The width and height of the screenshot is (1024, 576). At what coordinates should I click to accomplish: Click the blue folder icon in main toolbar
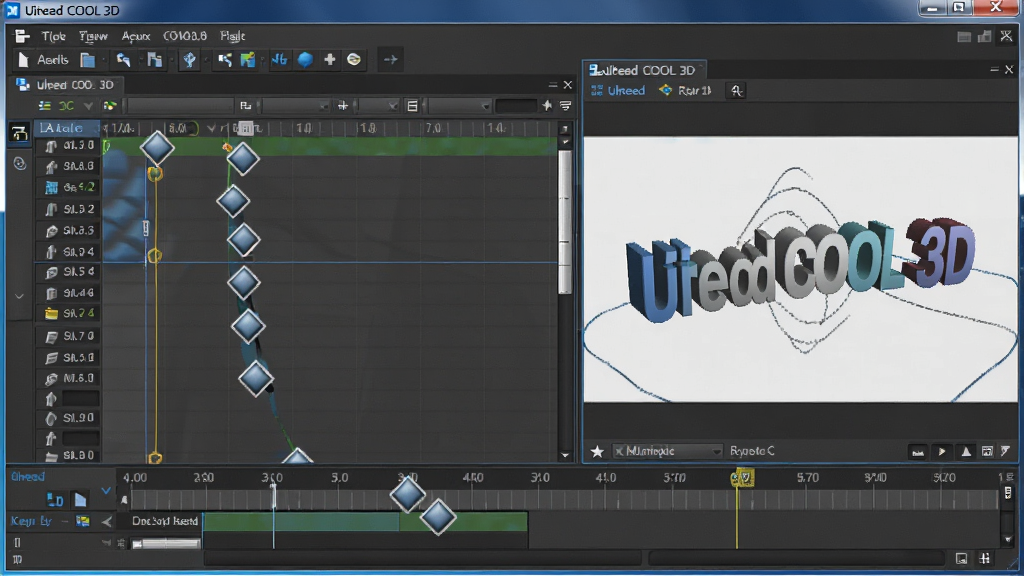point(88,60)
